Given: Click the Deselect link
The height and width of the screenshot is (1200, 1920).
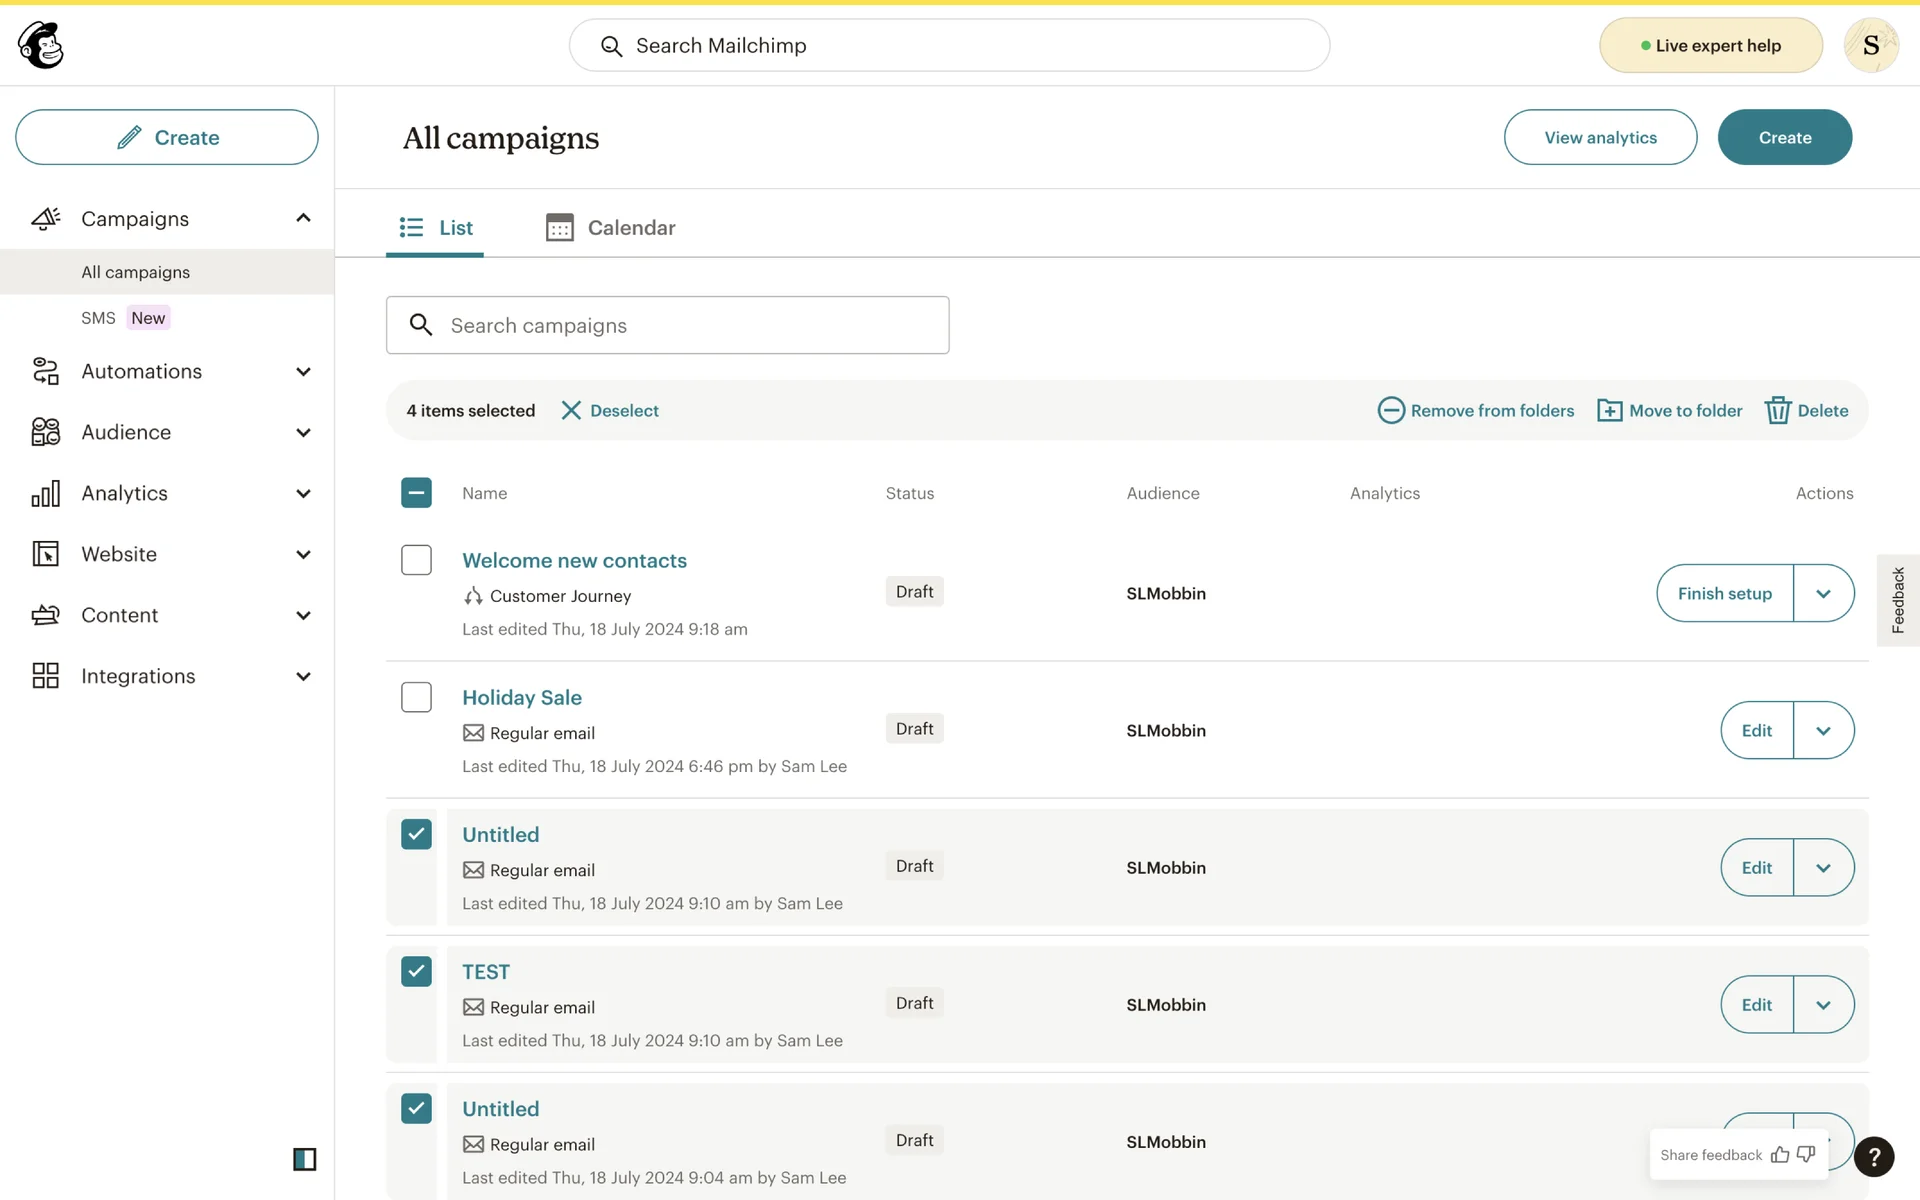Looking at the screenshot, I should (610, 410).
